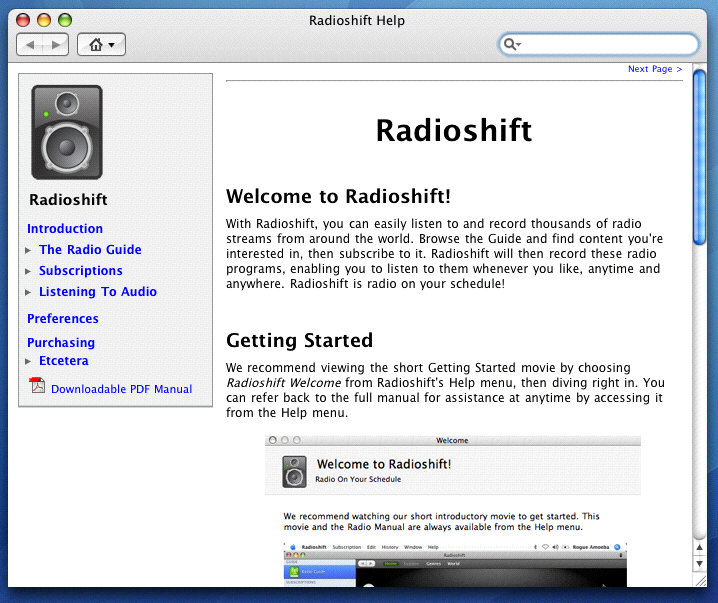Click the vertical scrollbar thumb
Screen dimensions: 718x603
tap(699, 157)
